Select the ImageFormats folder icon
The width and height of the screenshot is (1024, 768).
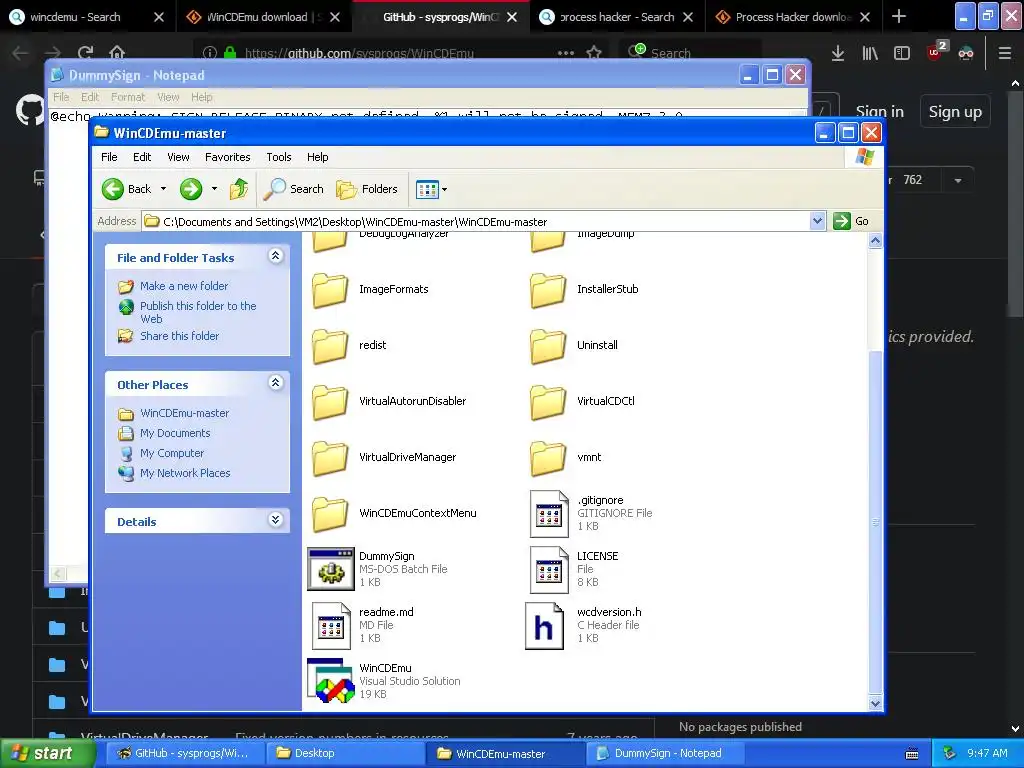(330, 290)
